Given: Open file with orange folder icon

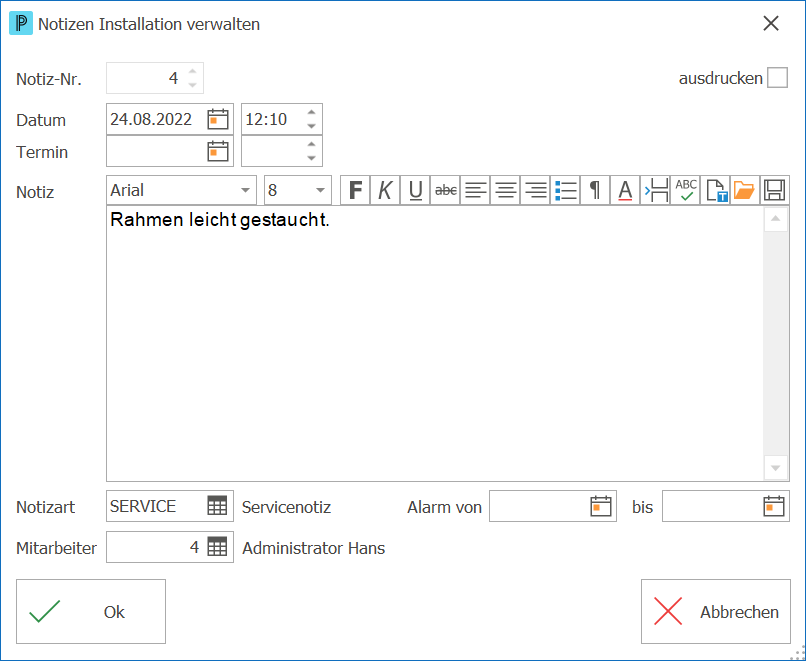Looking at the screenshot, I should point(745,190).
